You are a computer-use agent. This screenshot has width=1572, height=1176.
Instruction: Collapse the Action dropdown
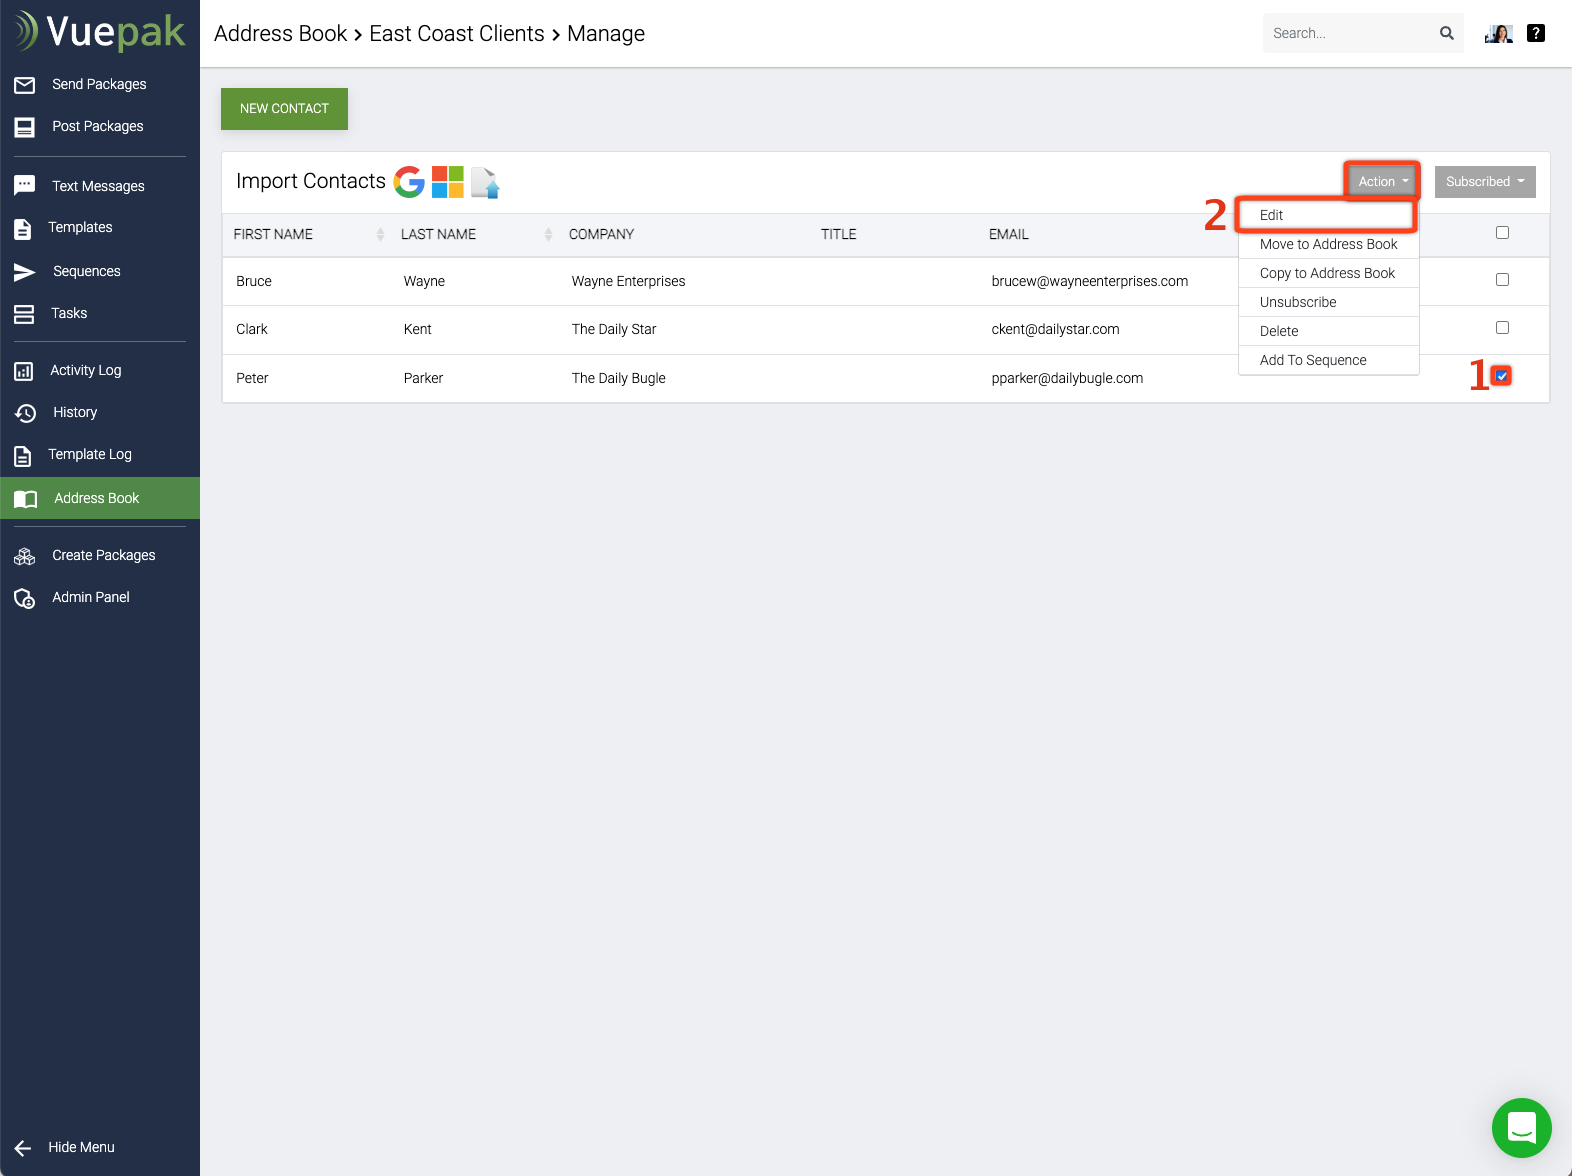1382,181
